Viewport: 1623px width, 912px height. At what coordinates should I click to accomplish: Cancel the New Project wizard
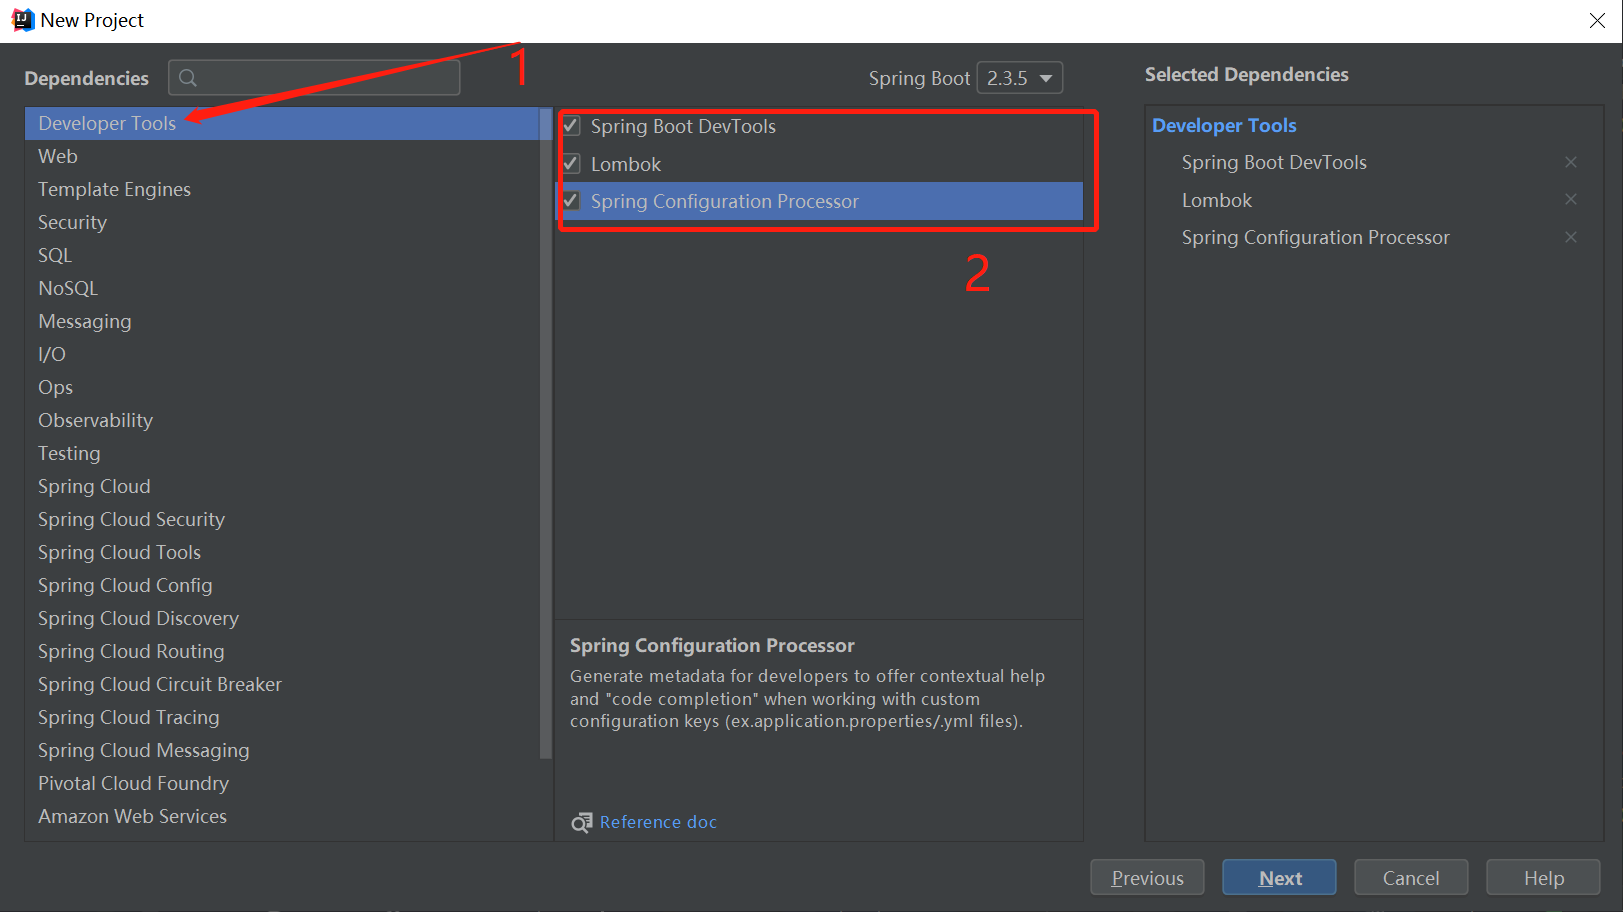[1411, 878]
